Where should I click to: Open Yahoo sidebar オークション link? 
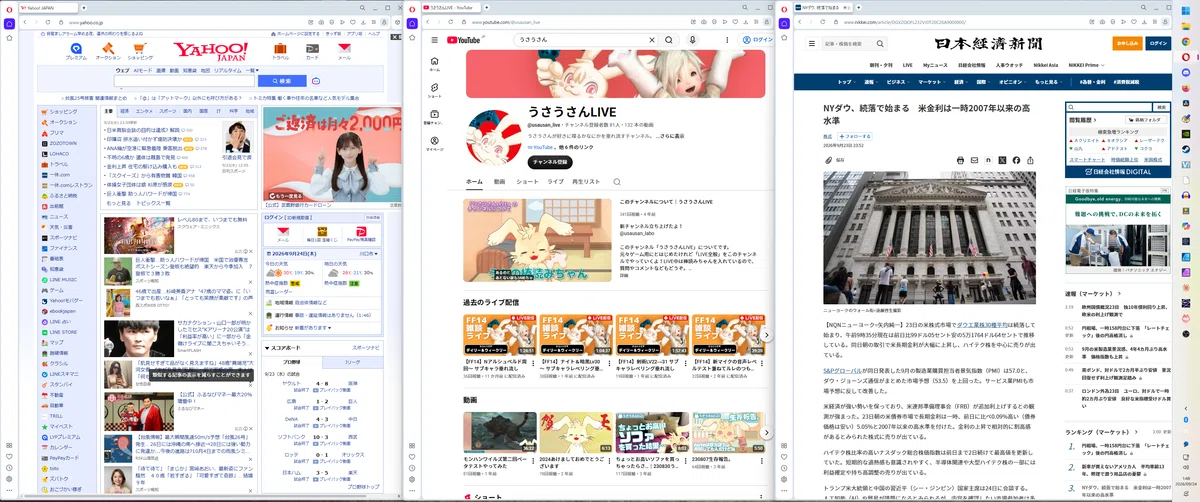(x=63, y=122)
